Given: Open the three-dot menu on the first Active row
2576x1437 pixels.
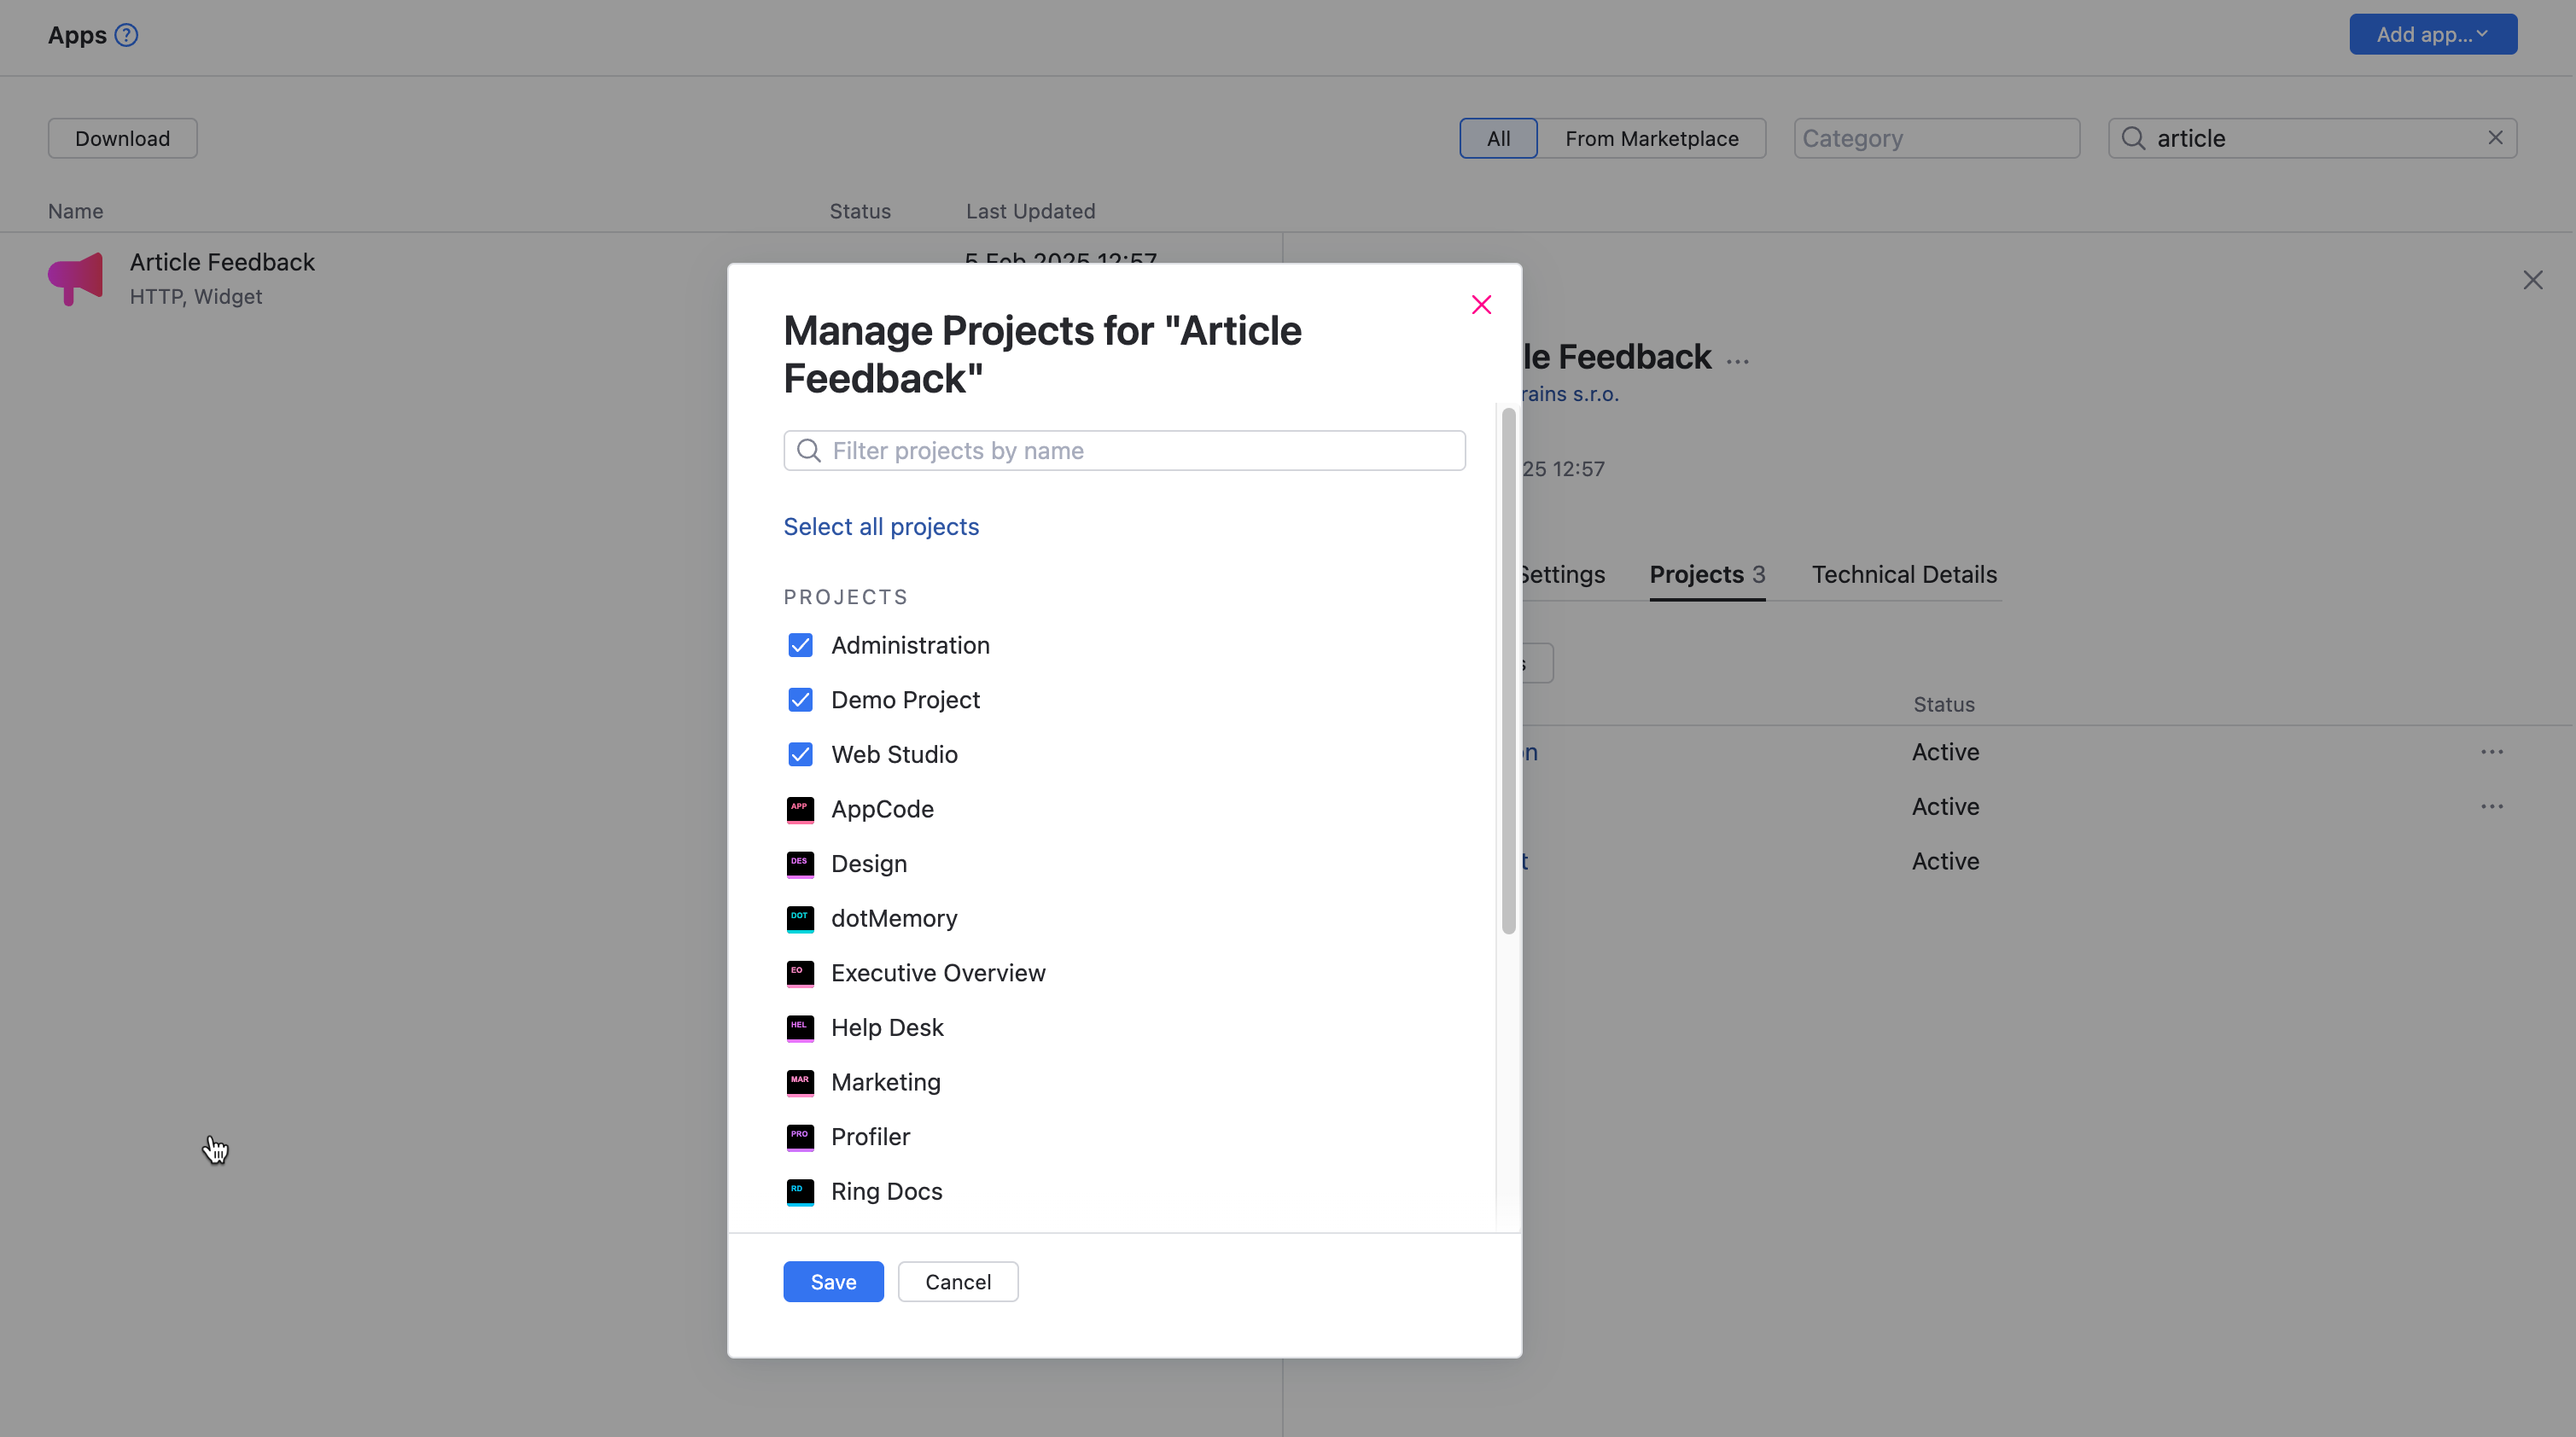Looking at the screenshot, I should (2492, 752).
